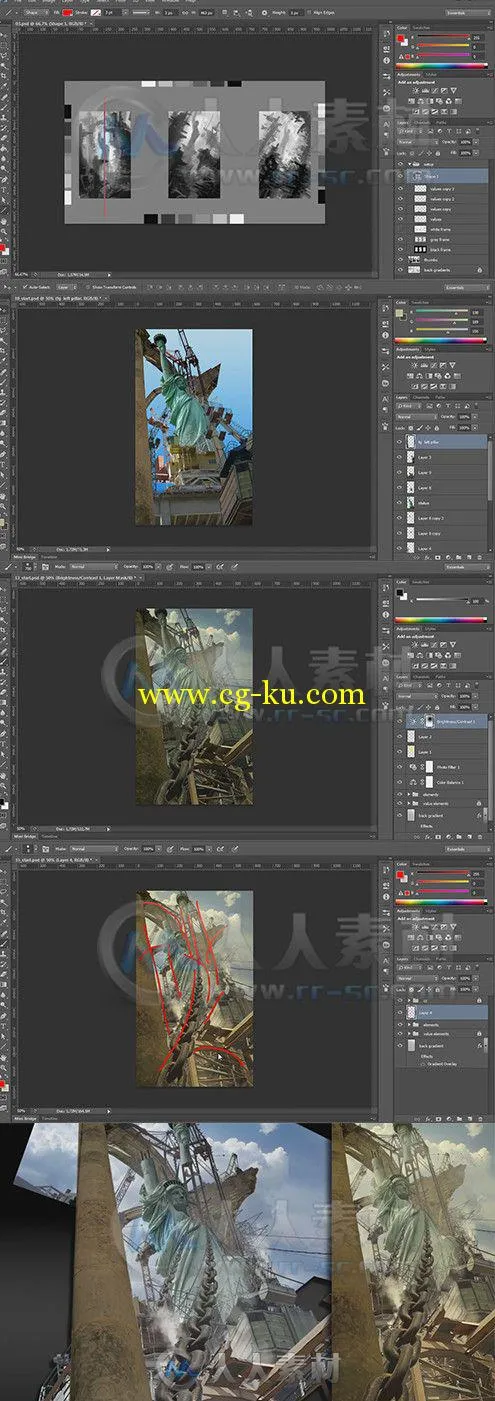Open Essentials workspace dropdown in thumbnails window
The width and height of the screenshot is (495, 1401).
(468, 13)
